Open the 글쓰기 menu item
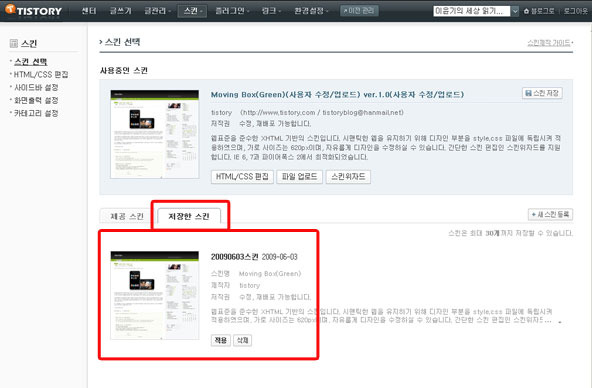Viewport: 592px width, 388px height. pyautogui.click(x=121, y=11)
